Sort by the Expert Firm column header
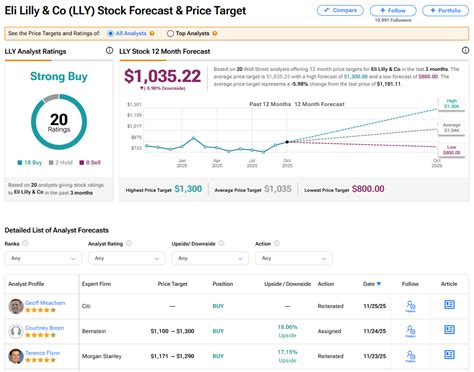 [x=96, y=284]
